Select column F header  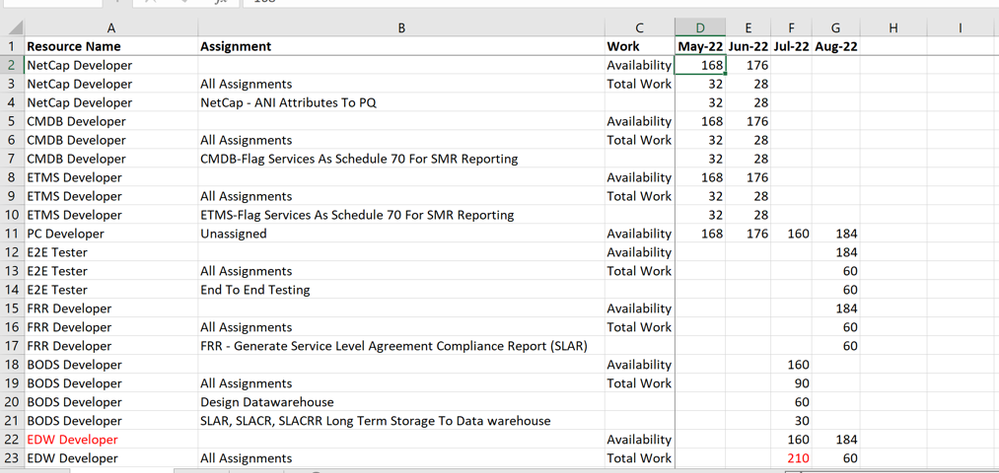791,27
